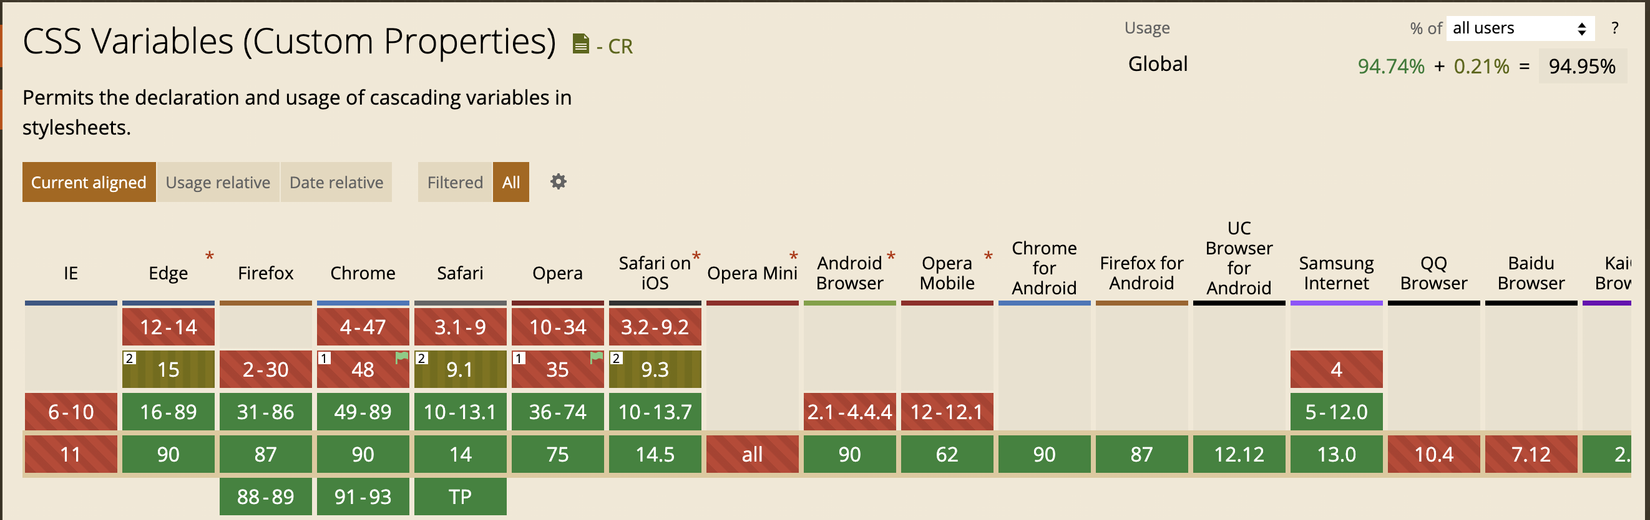
Task: Switch to Date relative view
Action: pos(336,182)
